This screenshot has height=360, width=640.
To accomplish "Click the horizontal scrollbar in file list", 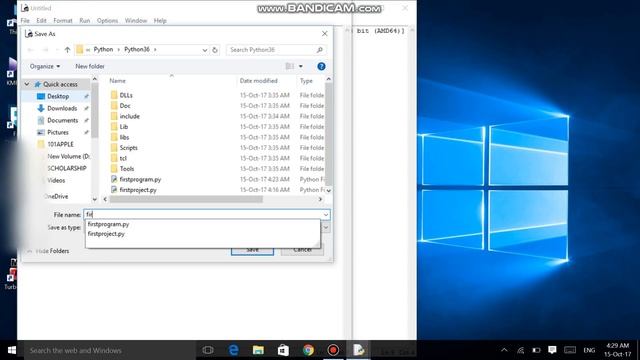I will 186,199.
